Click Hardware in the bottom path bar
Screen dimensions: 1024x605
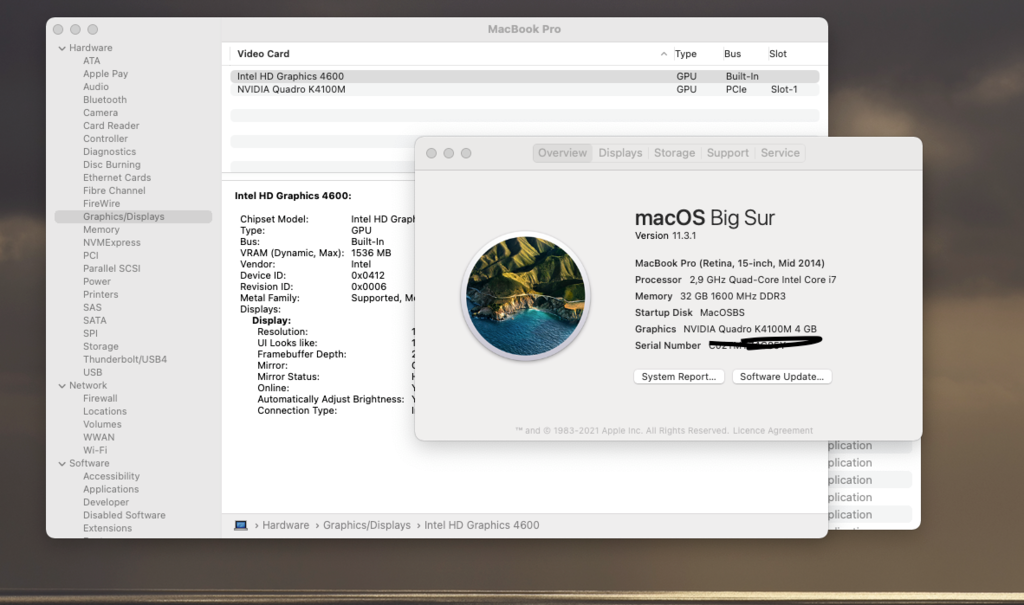(x=286, y=525)
